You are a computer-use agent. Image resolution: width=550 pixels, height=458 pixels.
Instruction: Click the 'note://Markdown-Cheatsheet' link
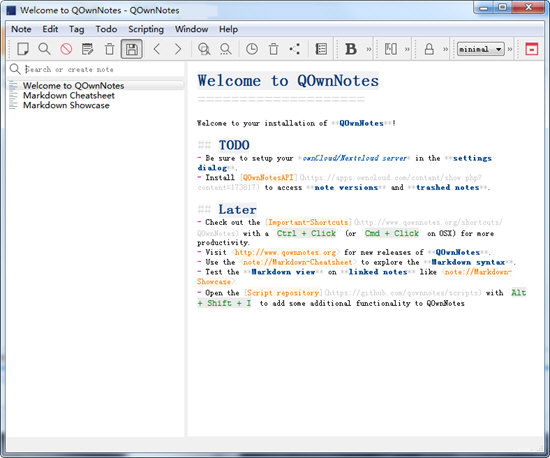(297, 262)
